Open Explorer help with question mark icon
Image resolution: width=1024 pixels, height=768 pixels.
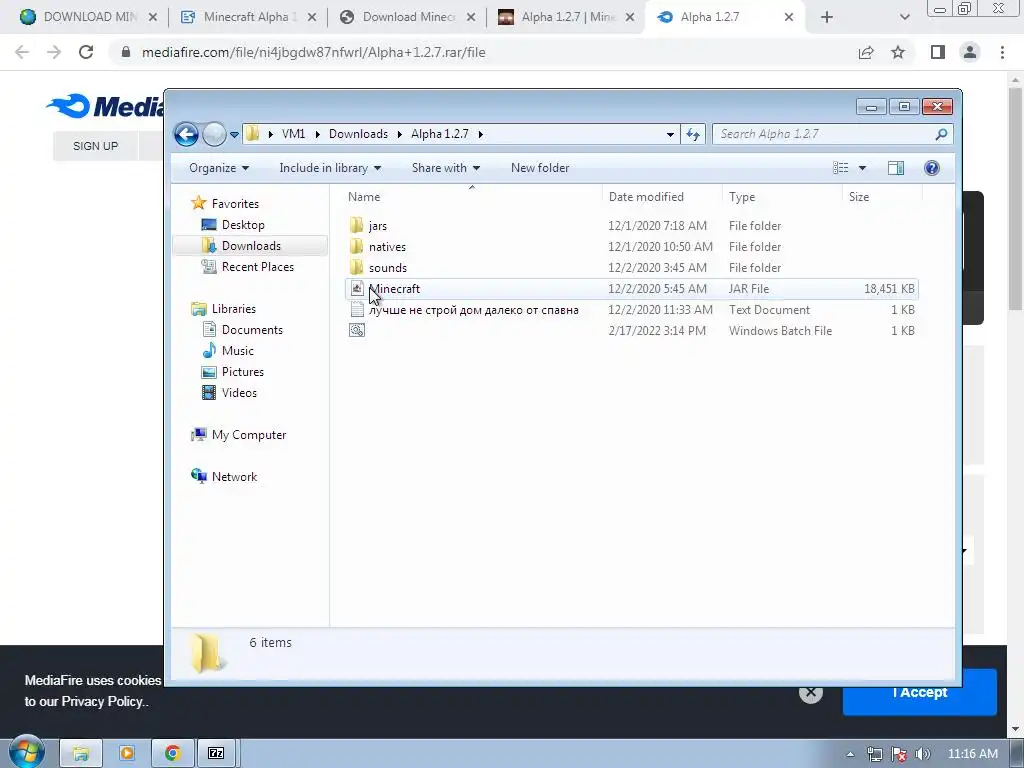pyautogui.click(x=932, y=168)
